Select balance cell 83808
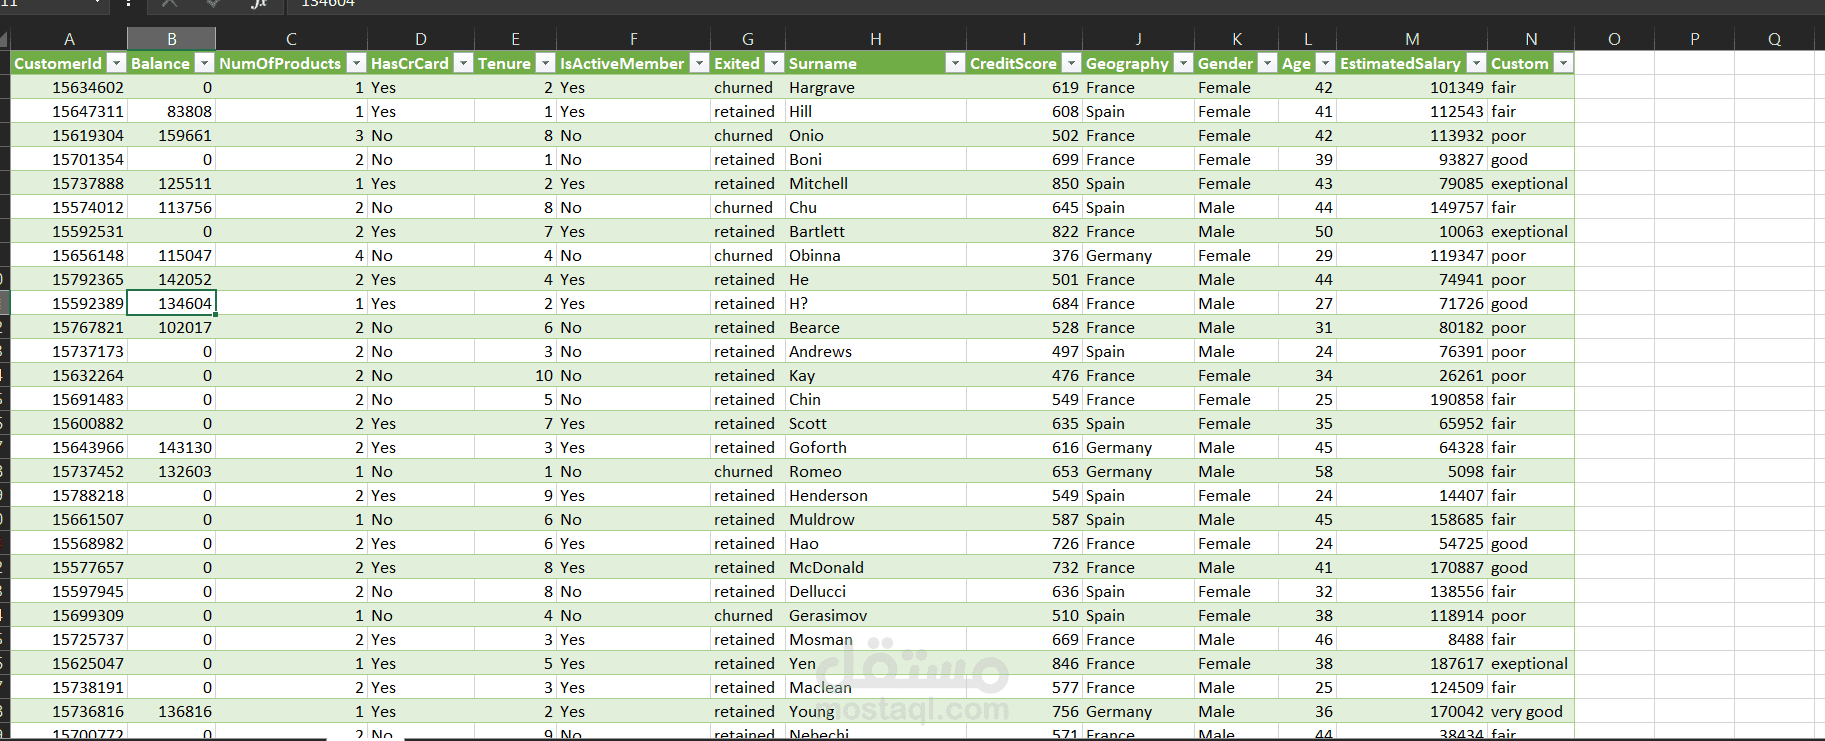1825x741 pixels. click(171, 111)
